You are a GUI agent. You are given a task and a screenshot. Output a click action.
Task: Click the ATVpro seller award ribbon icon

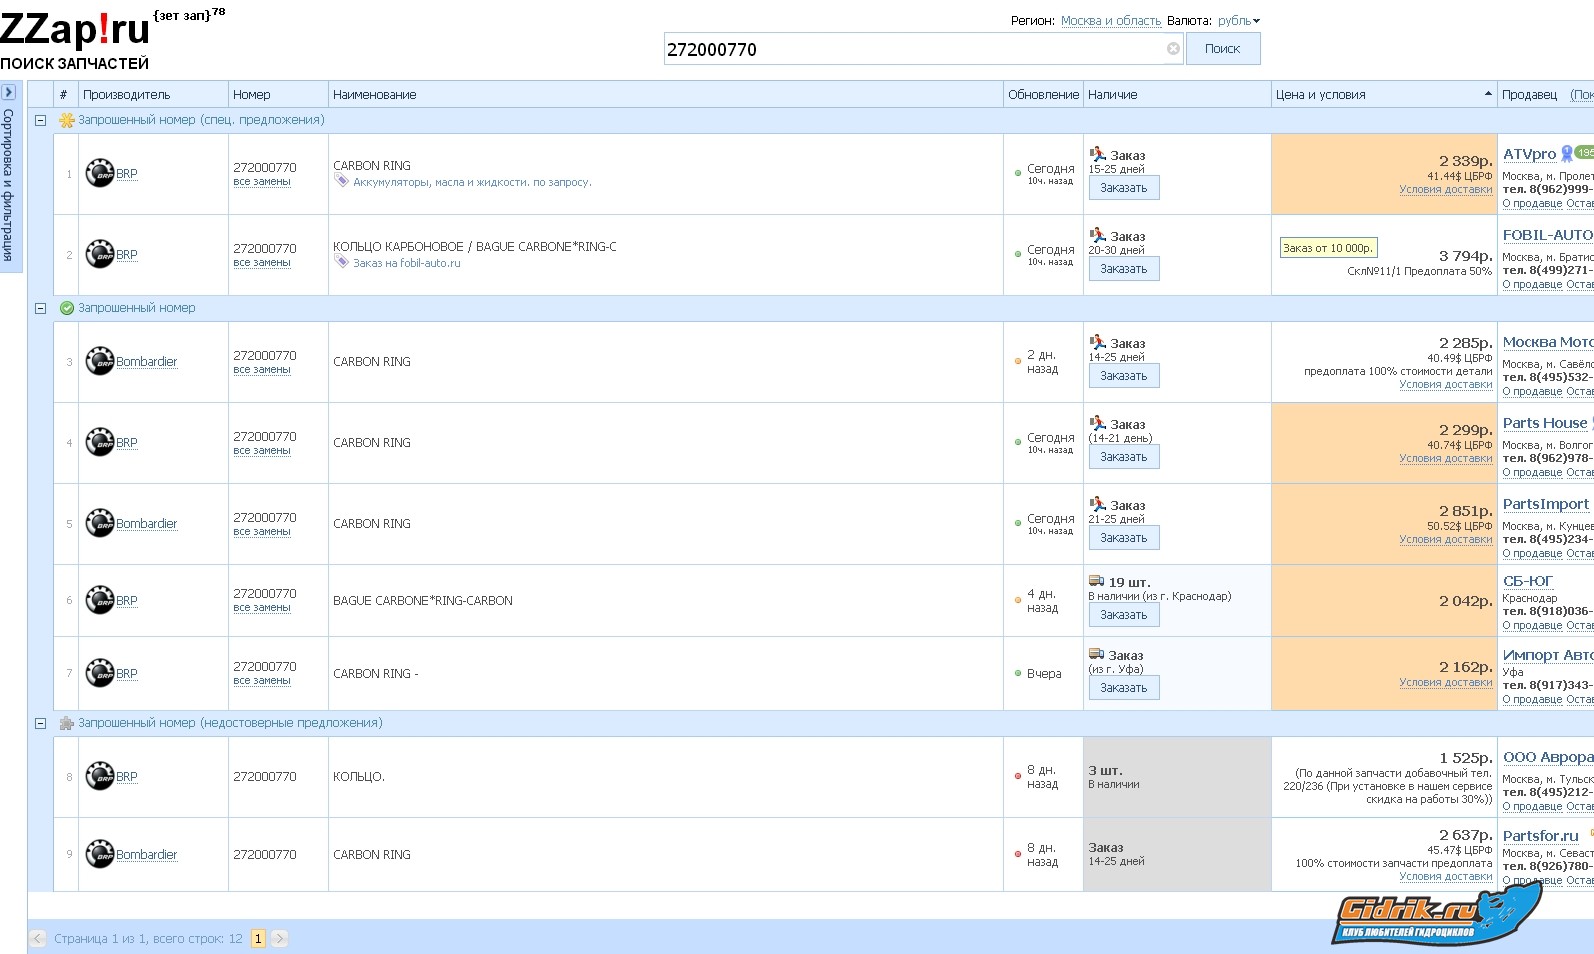click(x=1567, y=154)
